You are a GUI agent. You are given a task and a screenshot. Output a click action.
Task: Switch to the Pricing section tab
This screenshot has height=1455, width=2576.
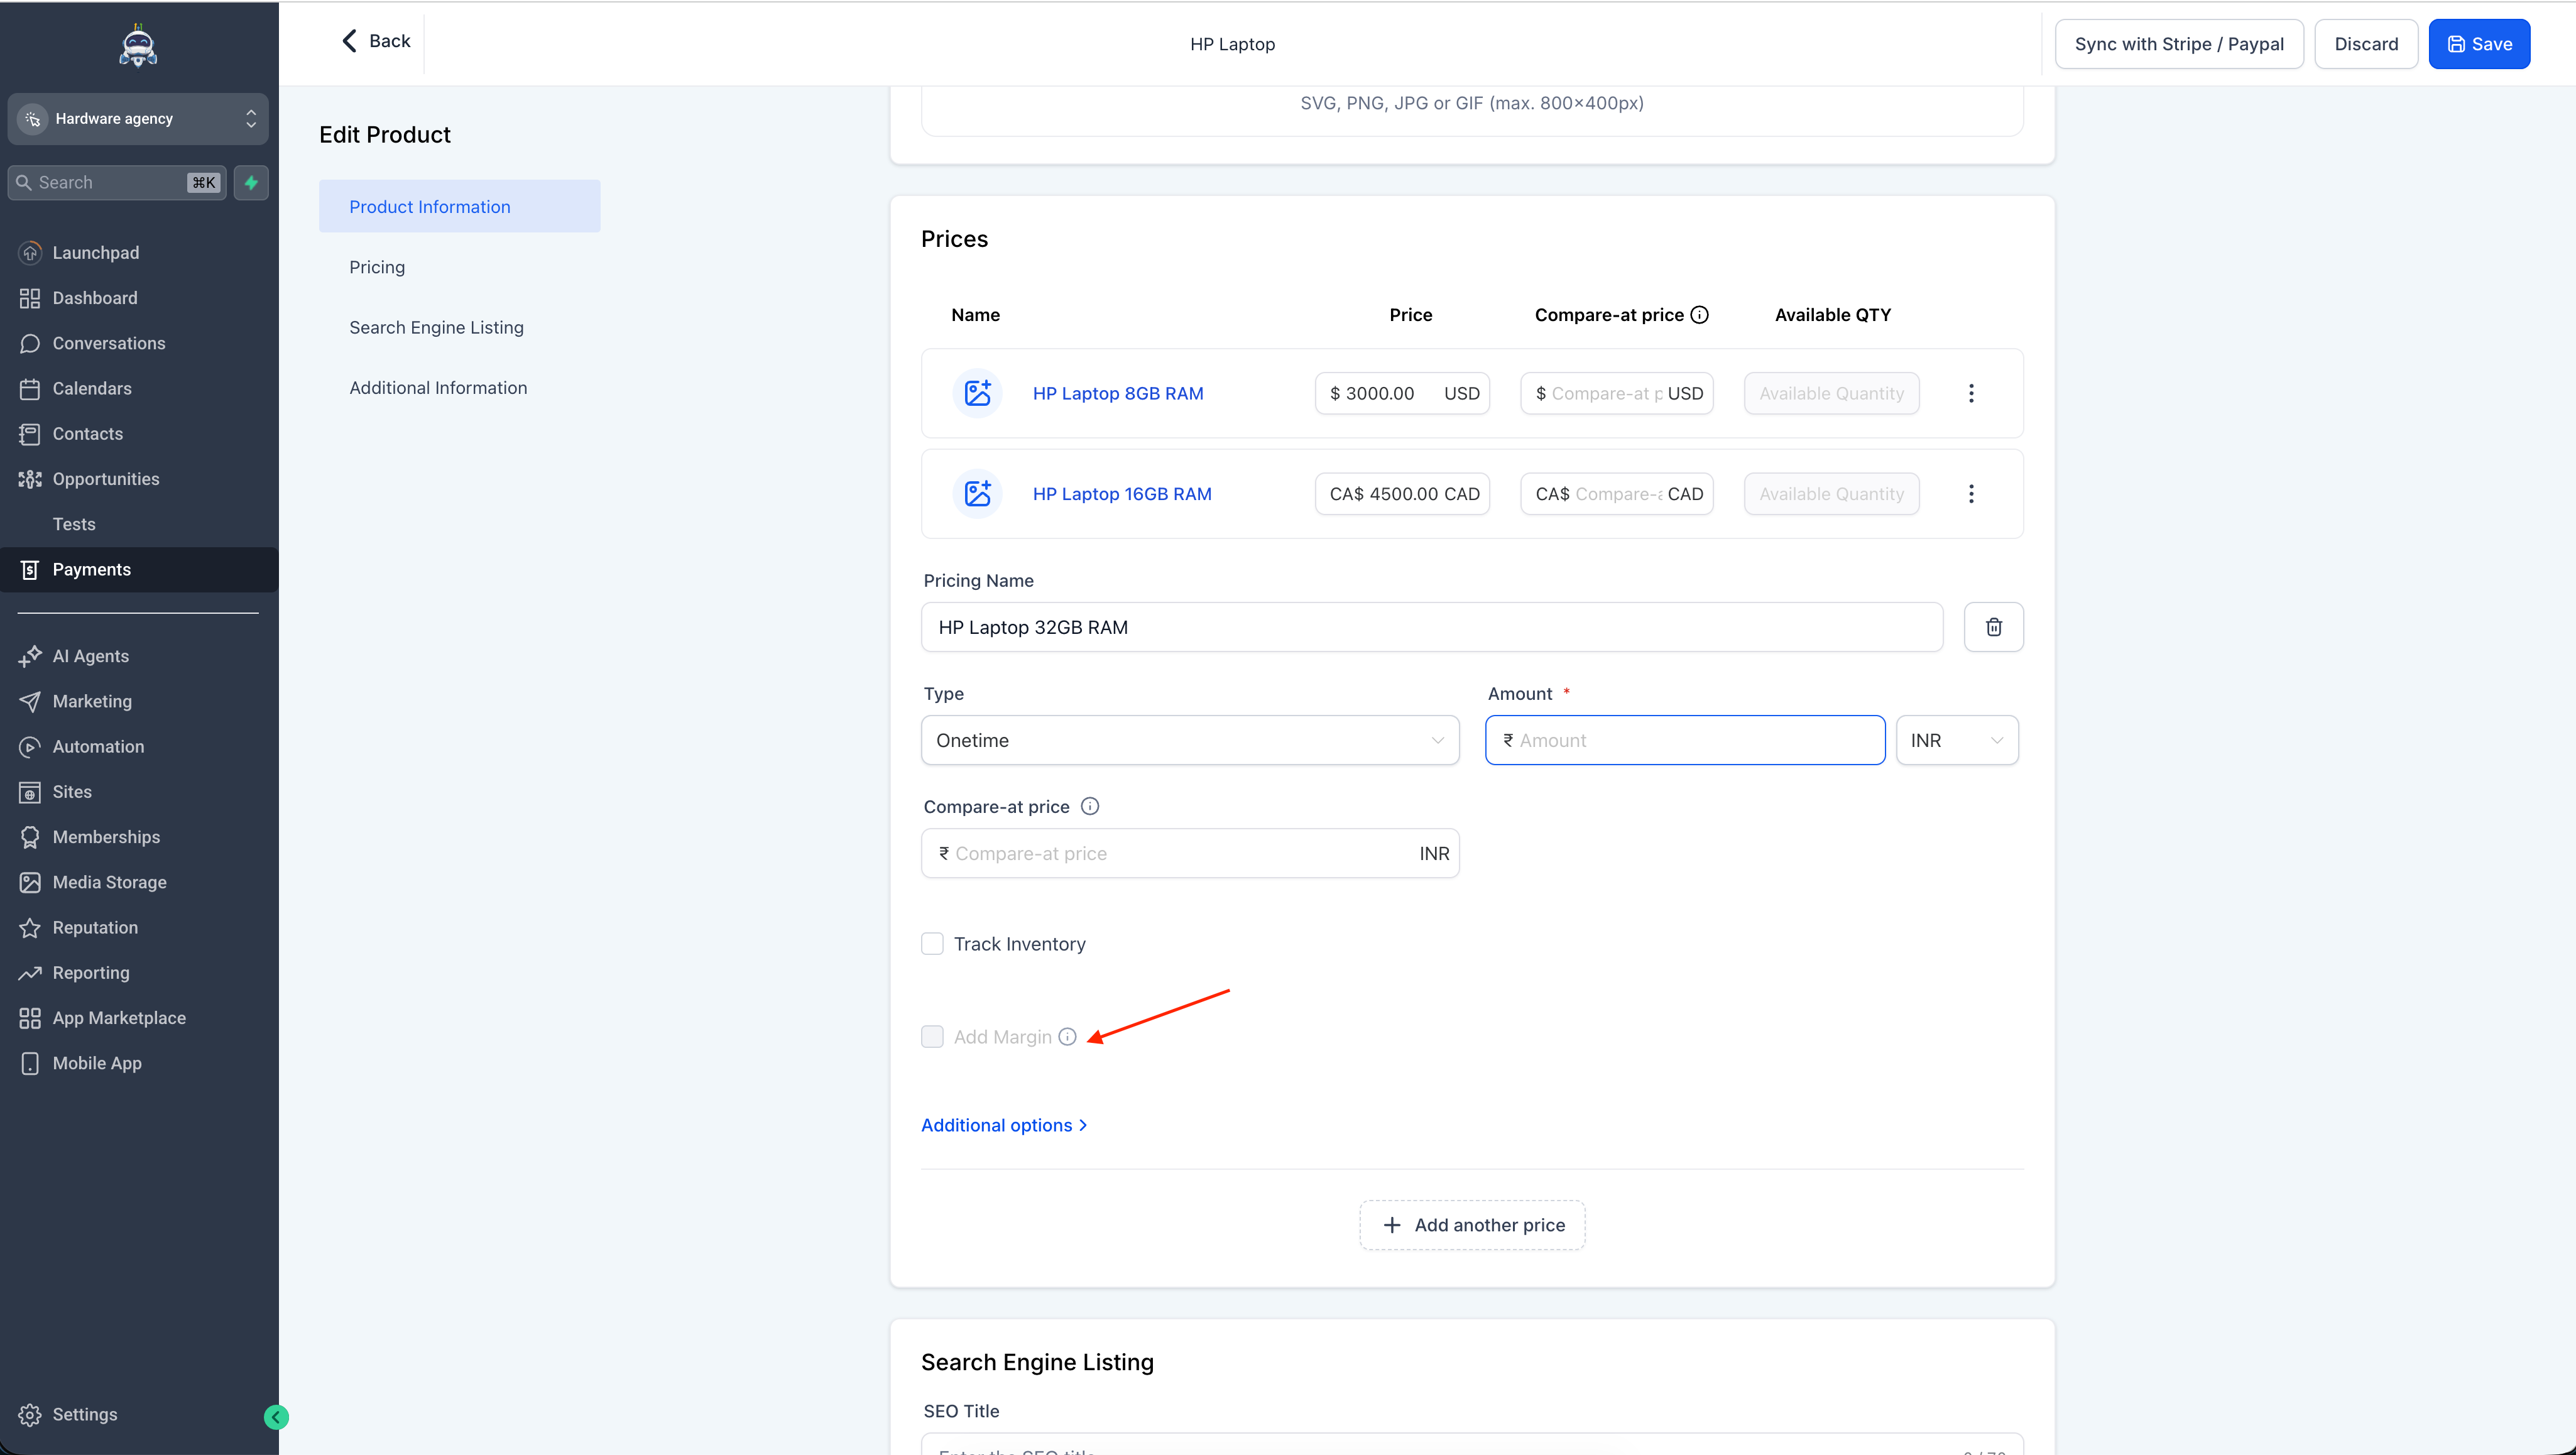[377, 267]
